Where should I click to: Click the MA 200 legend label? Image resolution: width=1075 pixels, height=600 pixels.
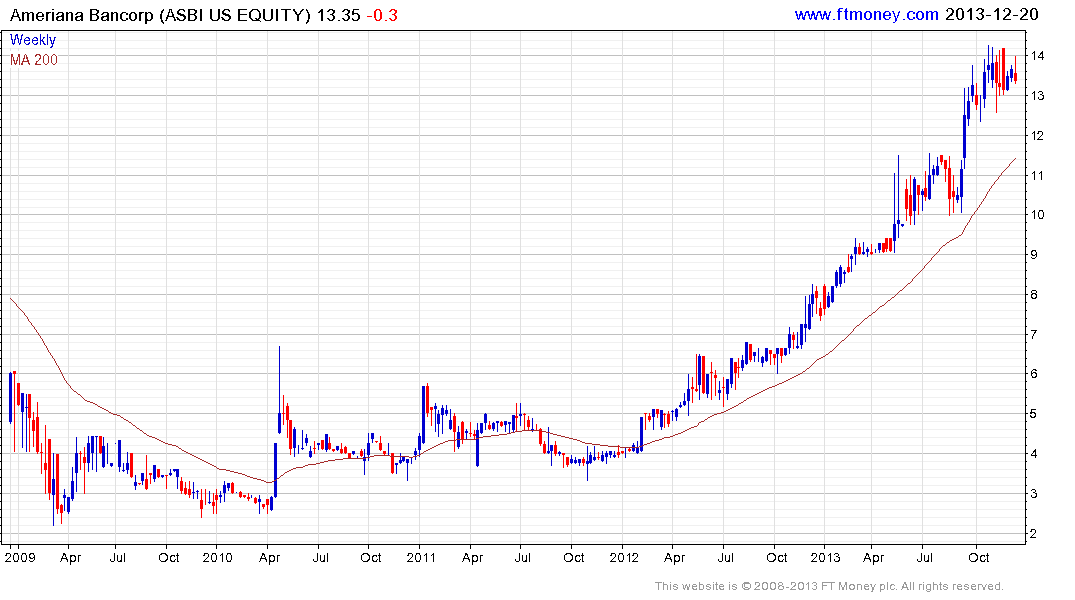pyautogui.click(x=34, y=60)
